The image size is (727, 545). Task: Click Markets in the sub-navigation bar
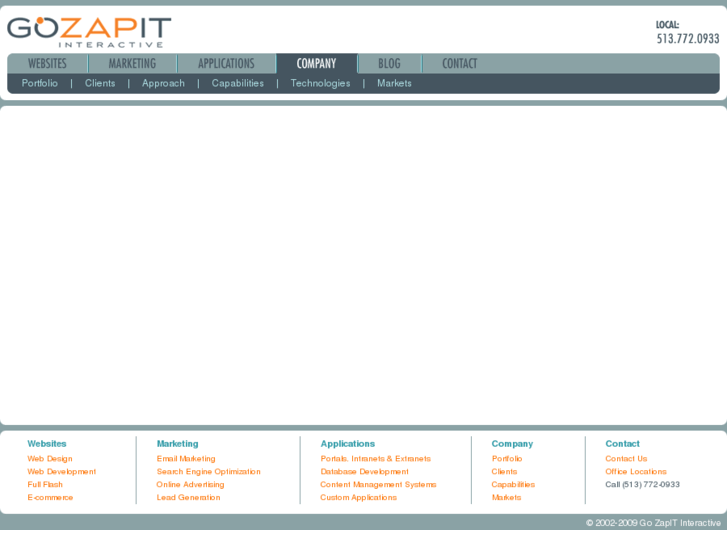(394, 84)
